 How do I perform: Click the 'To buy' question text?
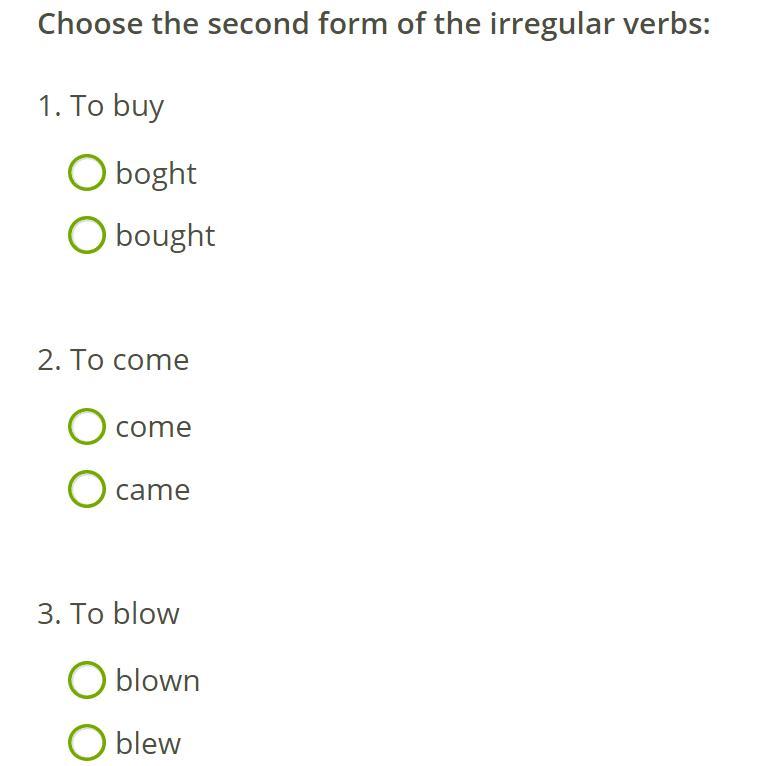click(117, 106)
